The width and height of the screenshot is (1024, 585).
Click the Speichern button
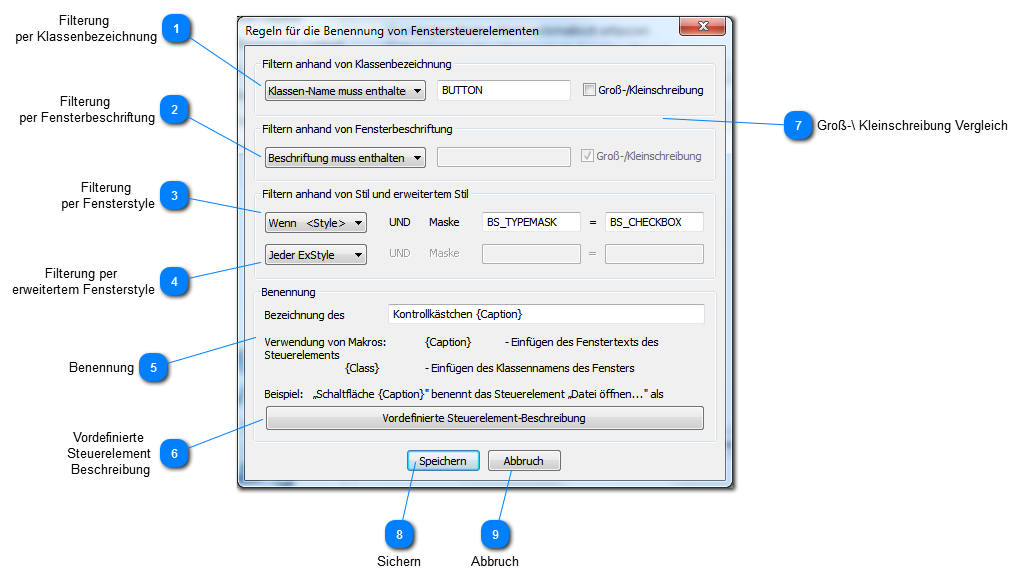coord(443,461)
